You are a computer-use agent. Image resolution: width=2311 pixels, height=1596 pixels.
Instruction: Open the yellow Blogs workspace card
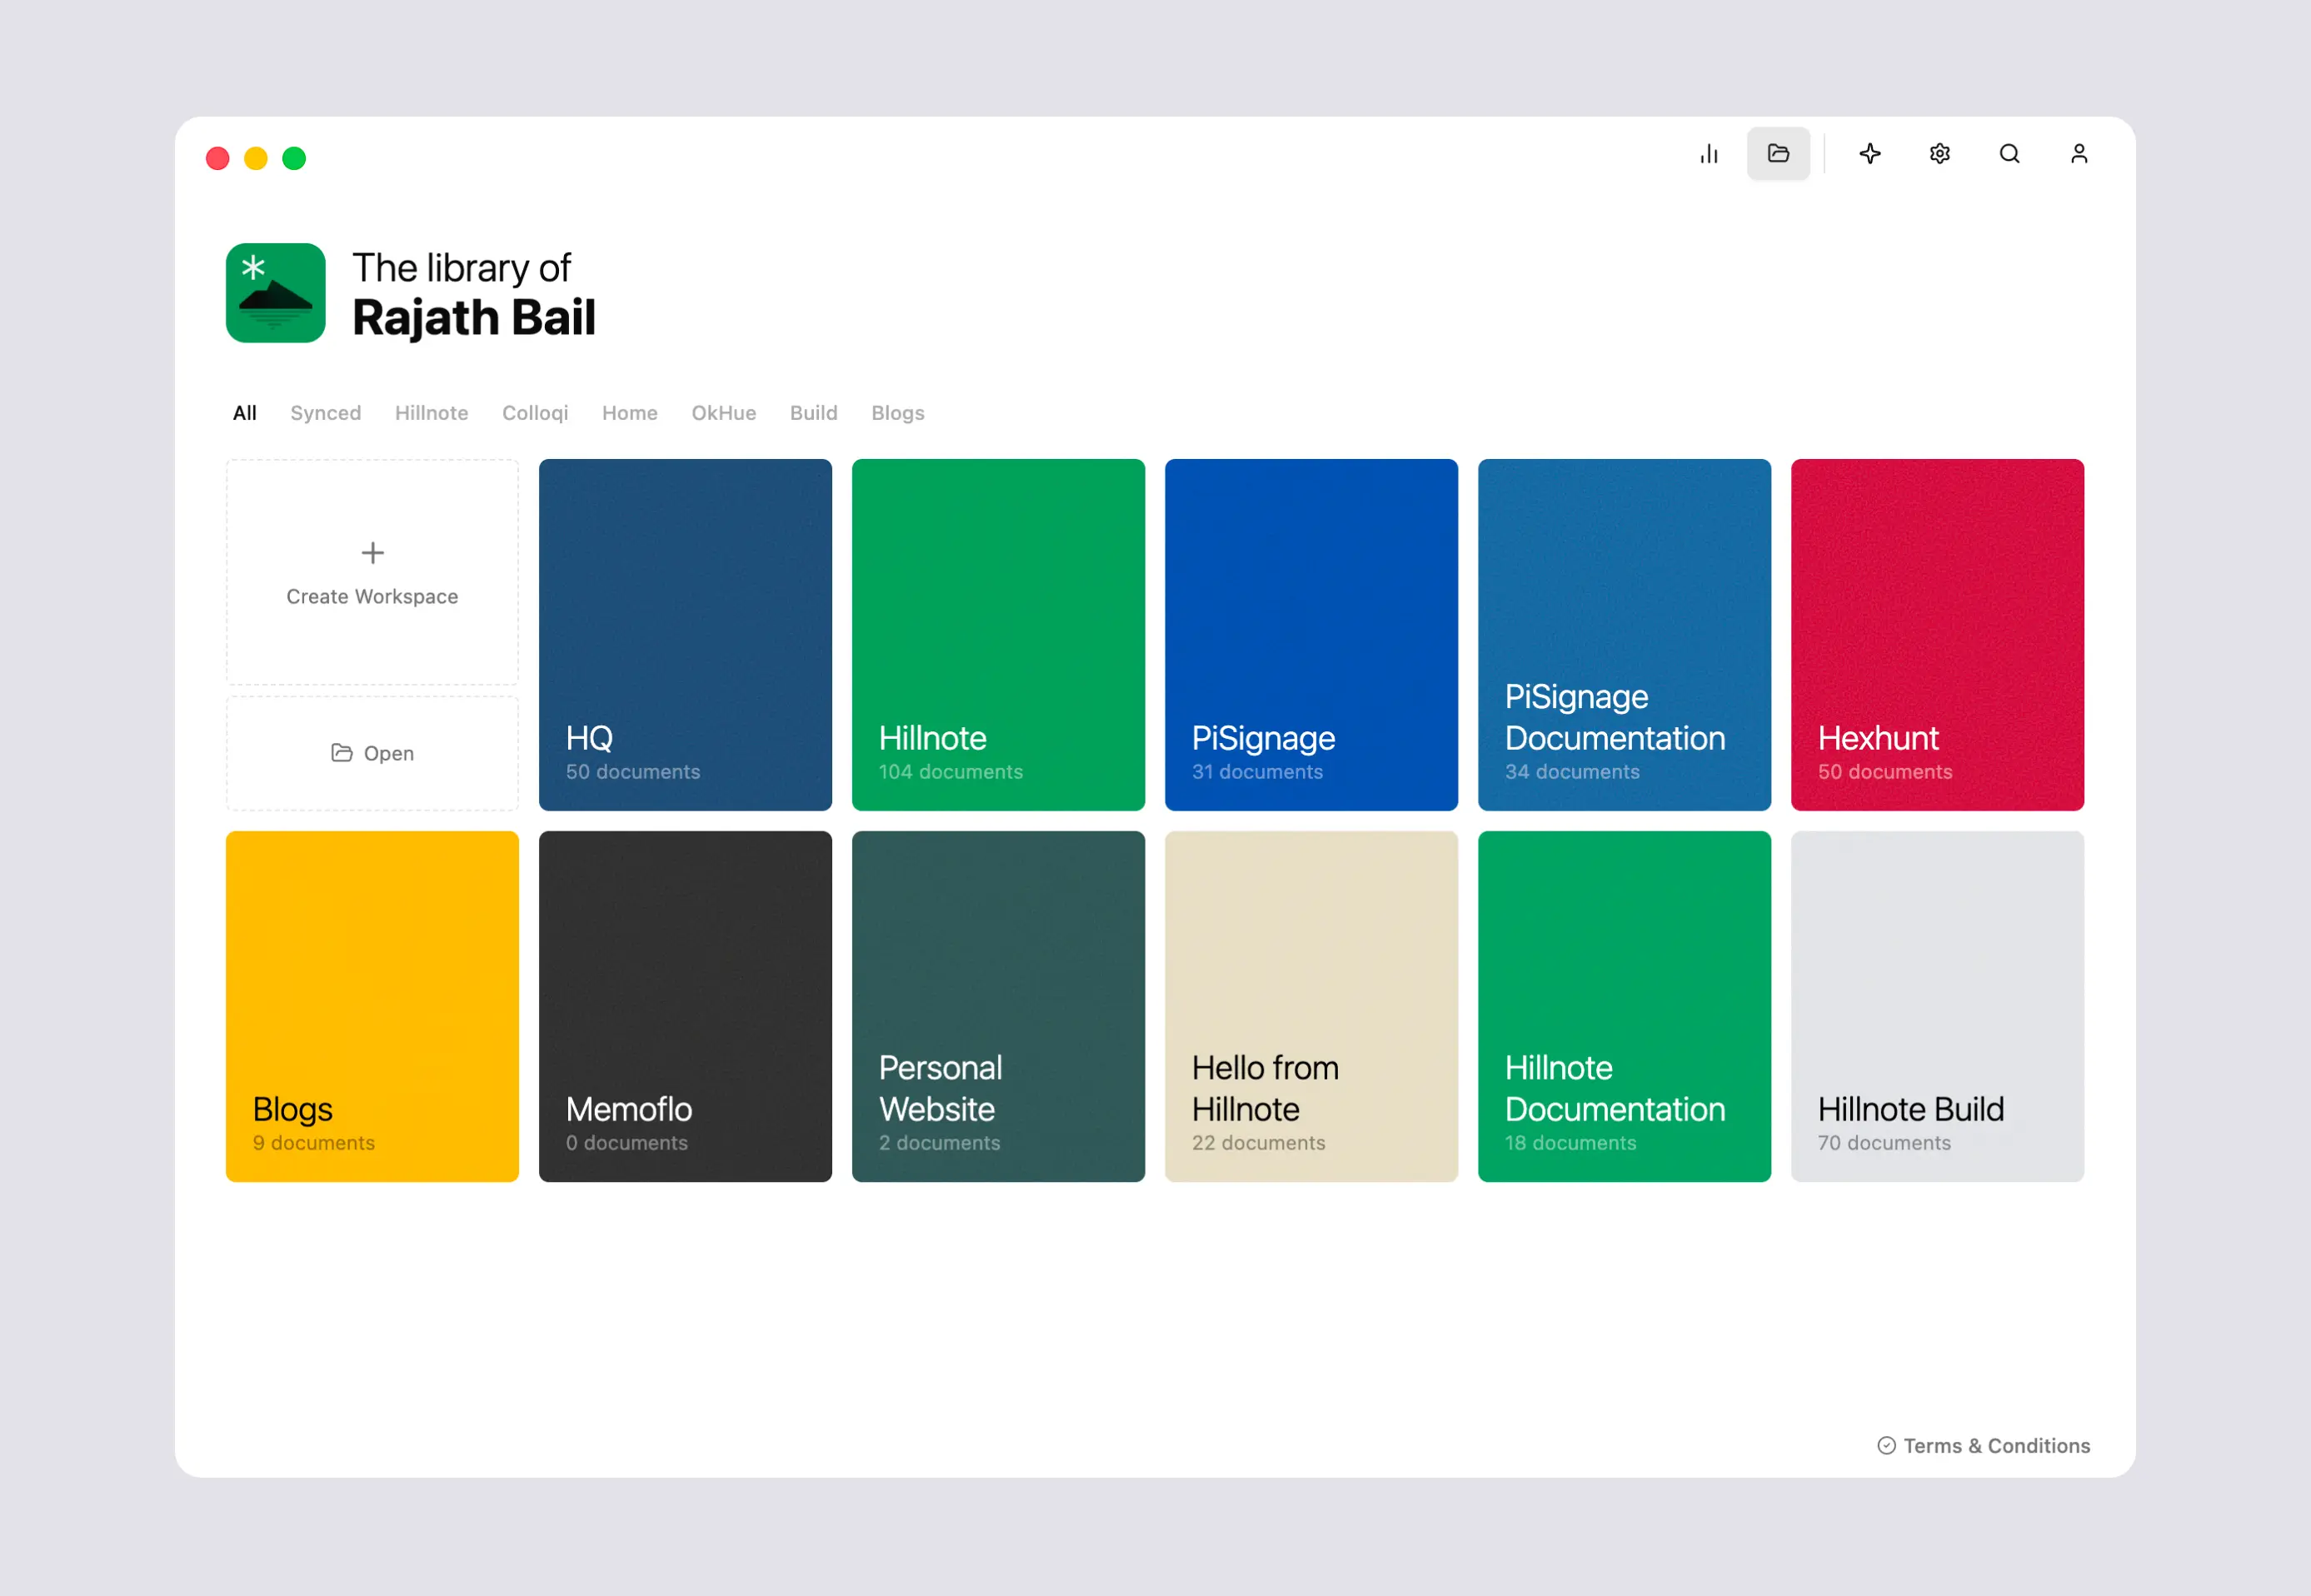[x=372, y=1006]
